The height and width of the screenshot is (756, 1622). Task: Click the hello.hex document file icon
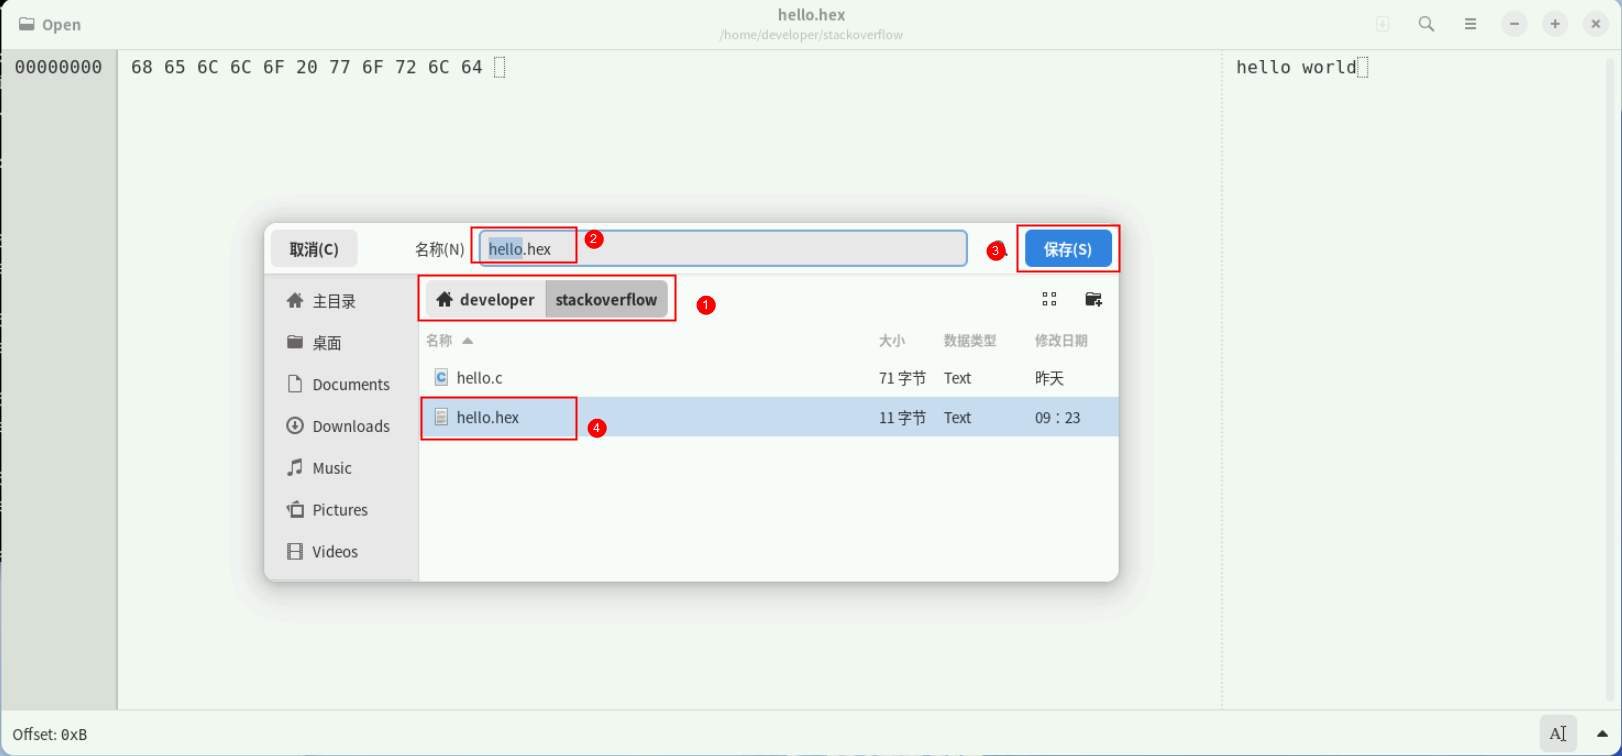coord(441,417)
